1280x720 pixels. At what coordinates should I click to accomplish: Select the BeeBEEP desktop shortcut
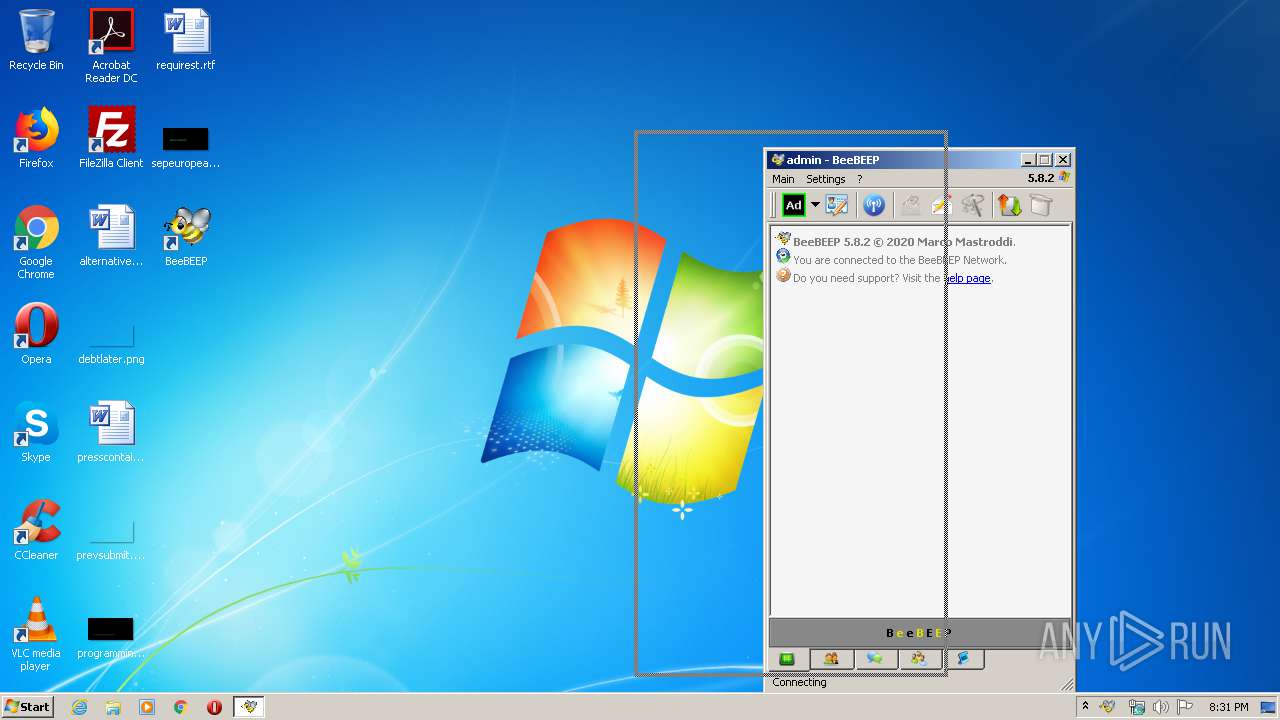tap(186, 236)
